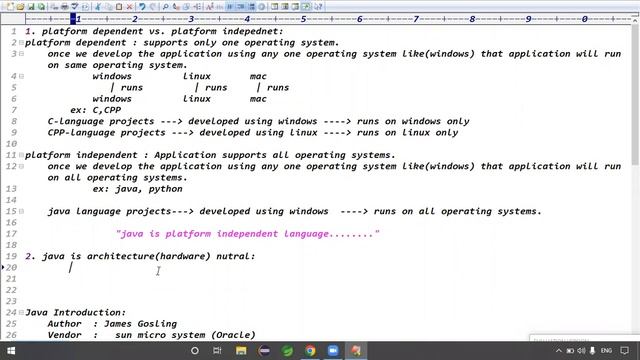Click the line "ex: java, python"
Viewport: 640px width, 360px height.
pyautogui.click(x=138, y=189)
